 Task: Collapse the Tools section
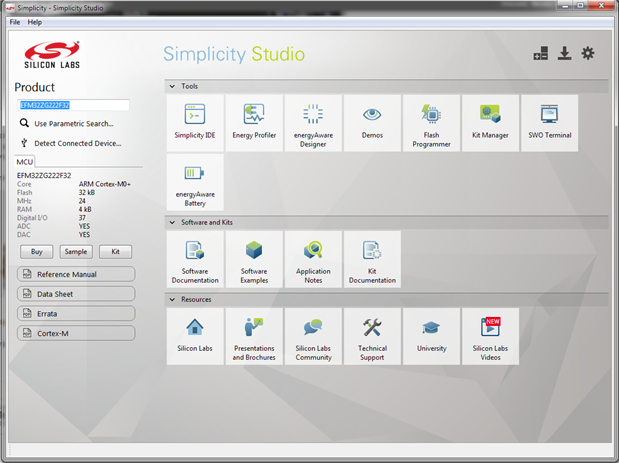tap(172, 86)
